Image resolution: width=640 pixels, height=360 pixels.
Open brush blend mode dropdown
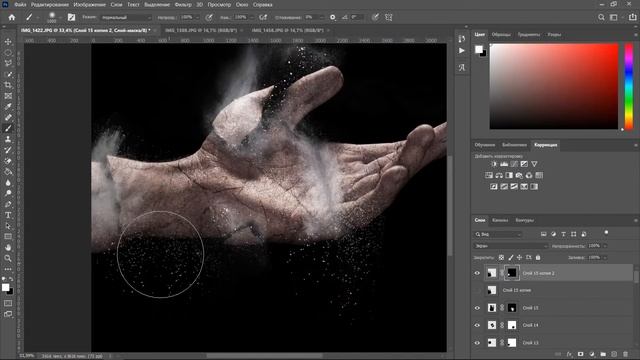[126, 18]
